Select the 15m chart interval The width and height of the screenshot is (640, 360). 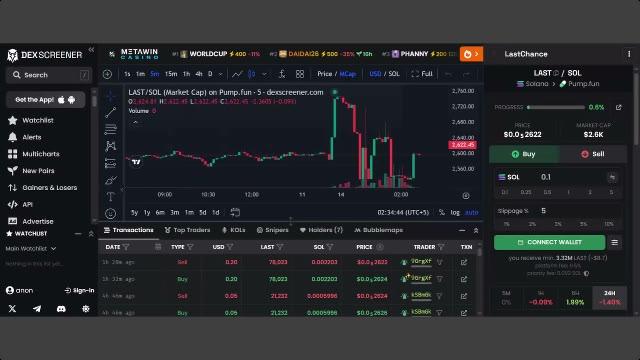click(x=171, y=74)
